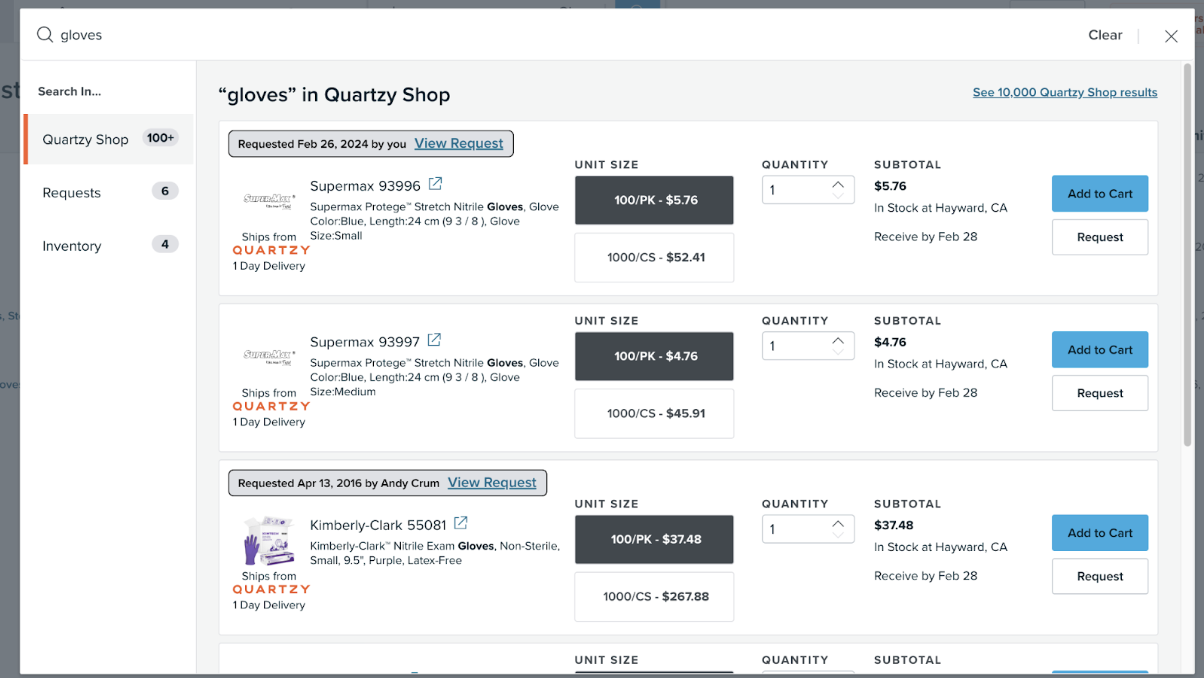Image resolution: width=1204 pixels, height=678 pixels.
Task: Open external link icon beside Kimberly-Clark 55081
Action: (x=460, y=523)
